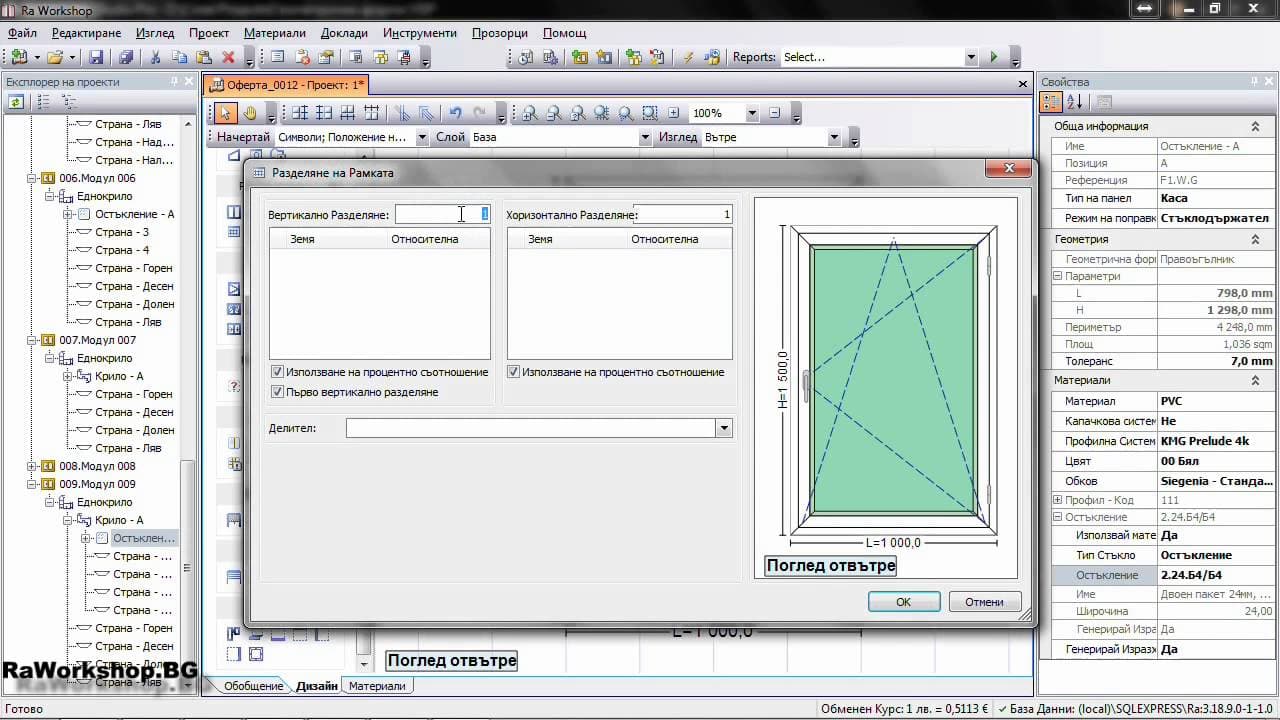This screenshot has width=1280, height=720.
Task: Expand the 008.Модул 008 tree node
Action: point(32,466)
